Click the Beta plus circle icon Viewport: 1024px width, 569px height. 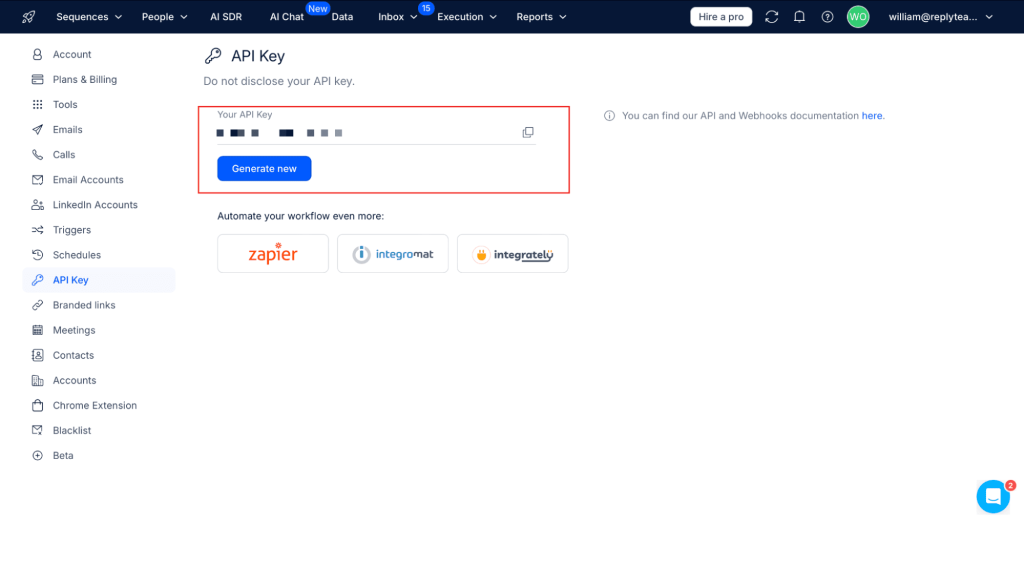[x=37, y=455]
